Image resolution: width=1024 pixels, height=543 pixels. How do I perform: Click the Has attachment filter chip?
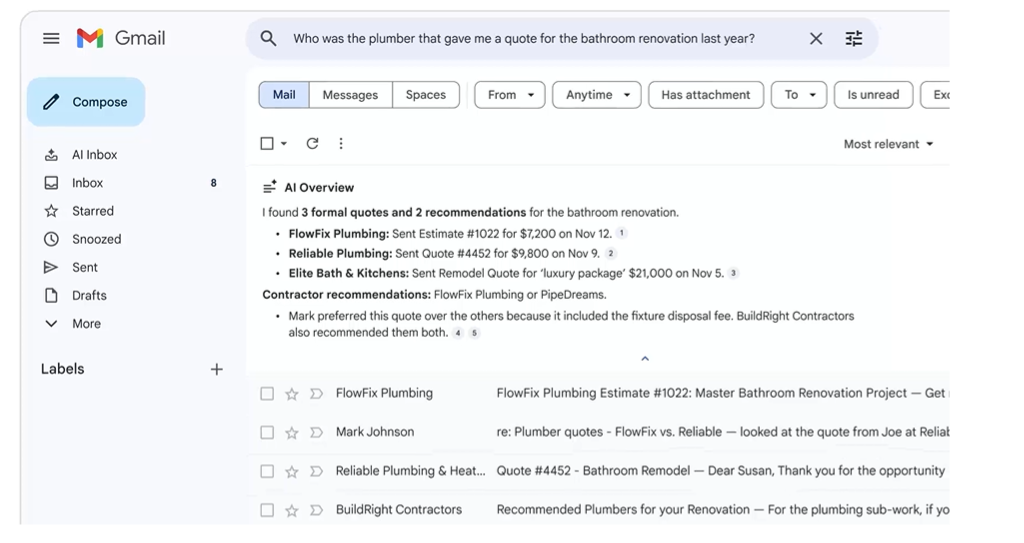tap(705, 95)
